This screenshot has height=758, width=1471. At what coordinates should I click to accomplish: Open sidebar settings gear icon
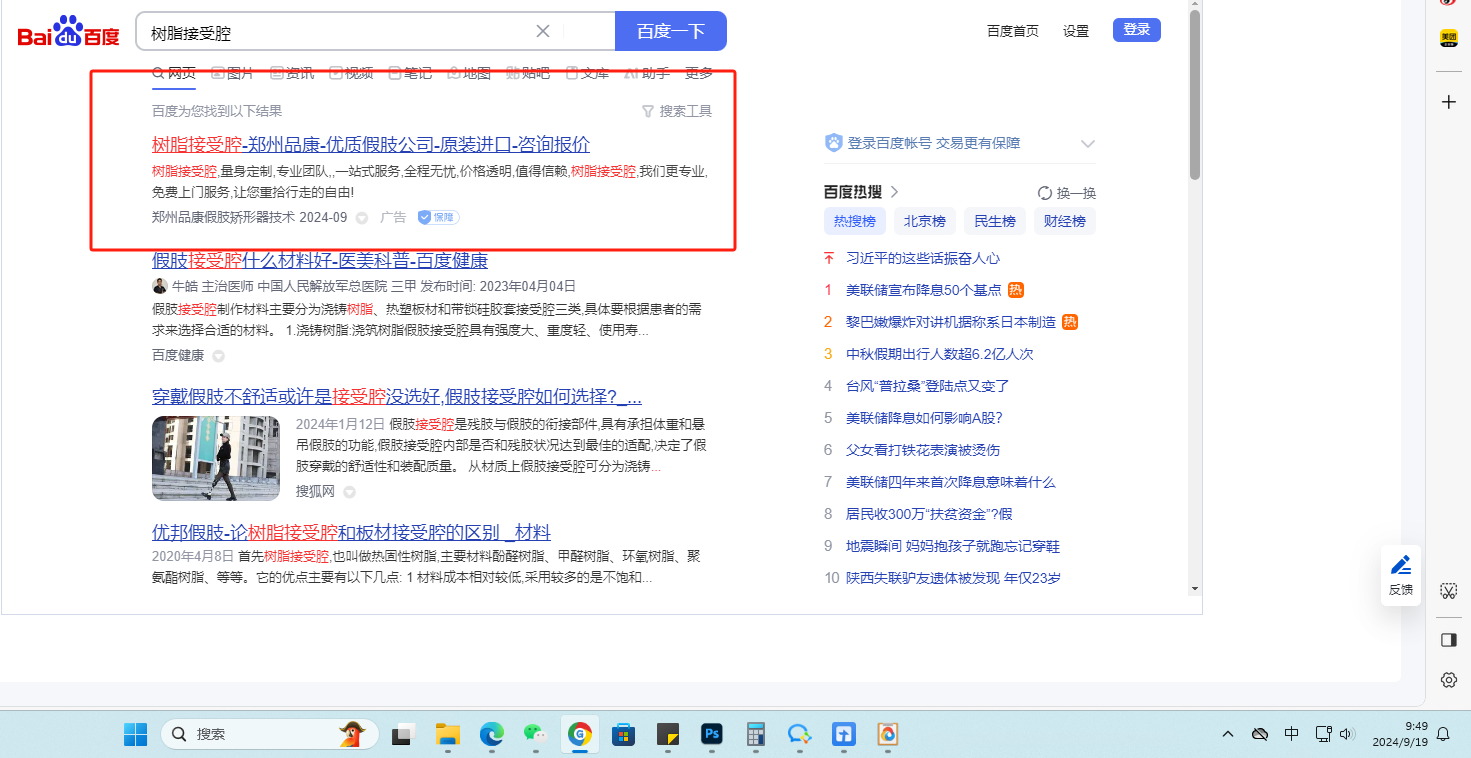point(1448,680)
